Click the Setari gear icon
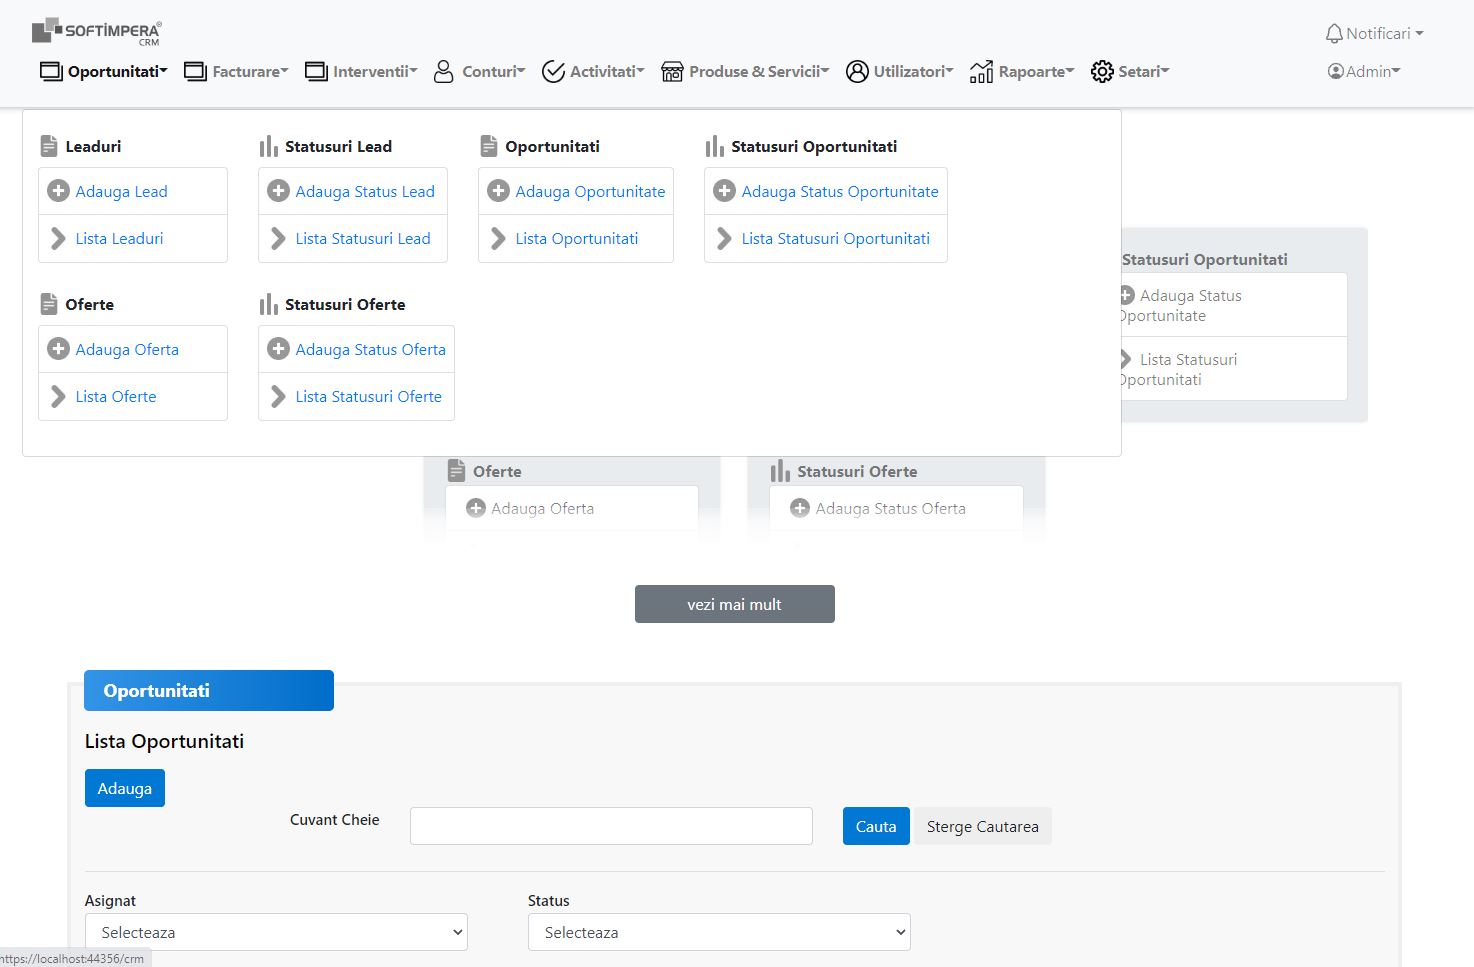Image resolution: width=1474 pixels, height=967 pixels. pyautogui.click(x=1102, y=71)
